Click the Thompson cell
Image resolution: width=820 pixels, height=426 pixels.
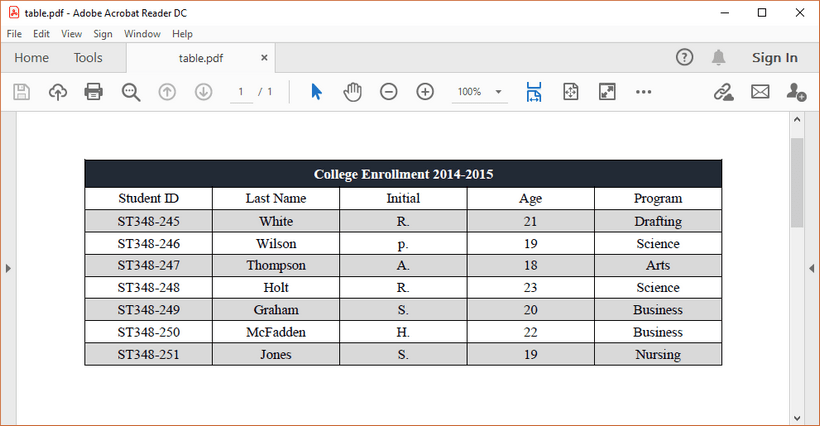(276, 266)
